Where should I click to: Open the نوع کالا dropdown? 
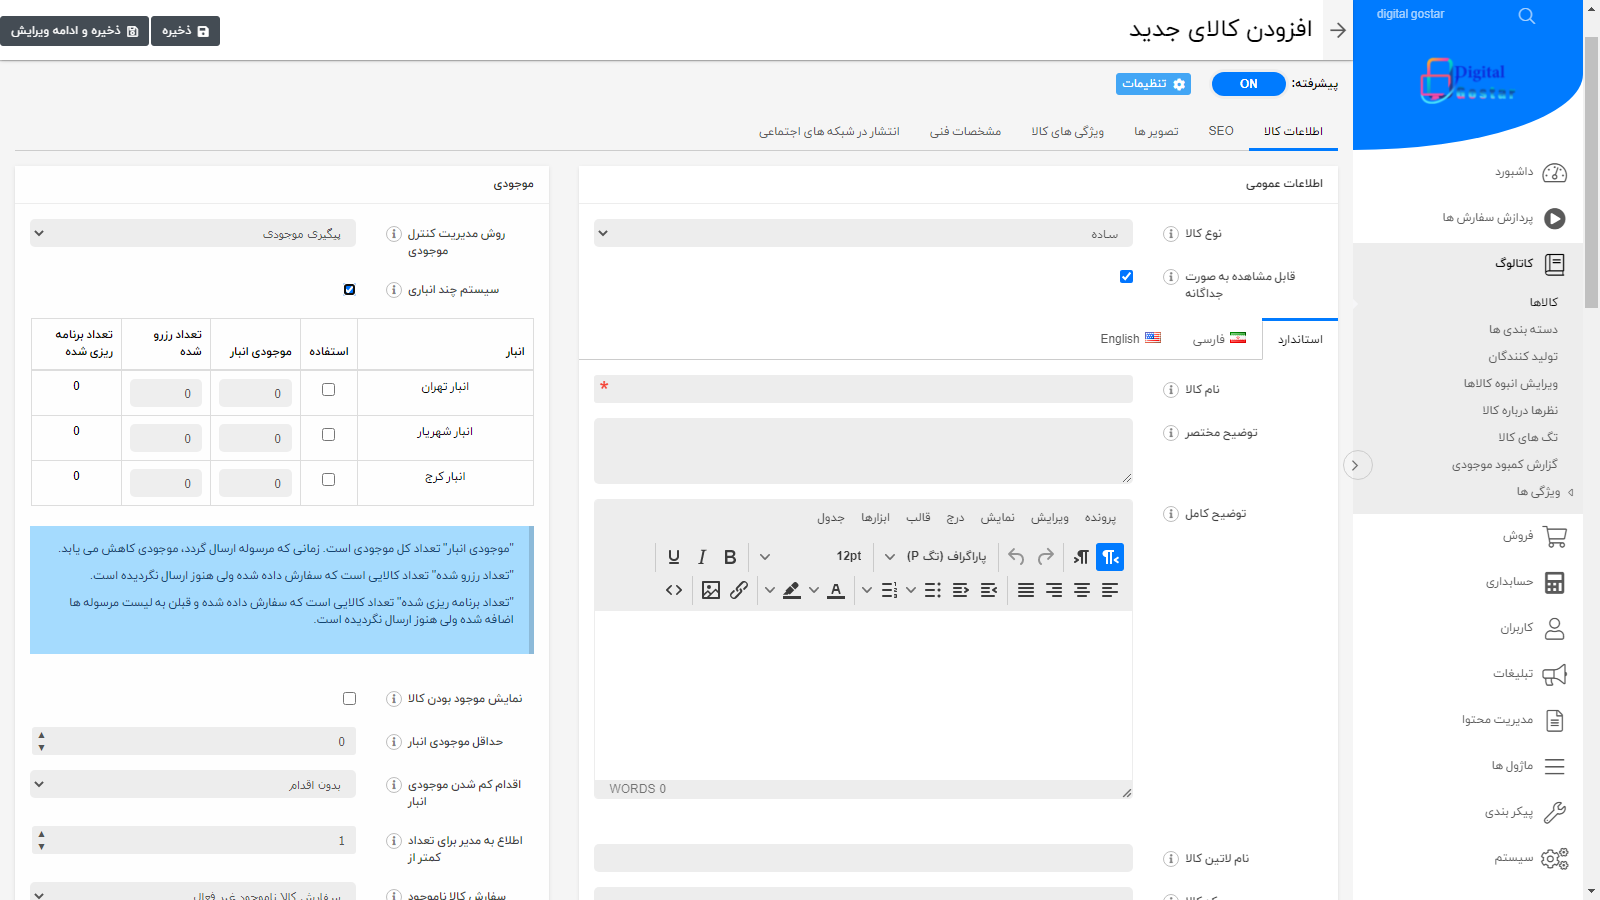tap(863, 233)
